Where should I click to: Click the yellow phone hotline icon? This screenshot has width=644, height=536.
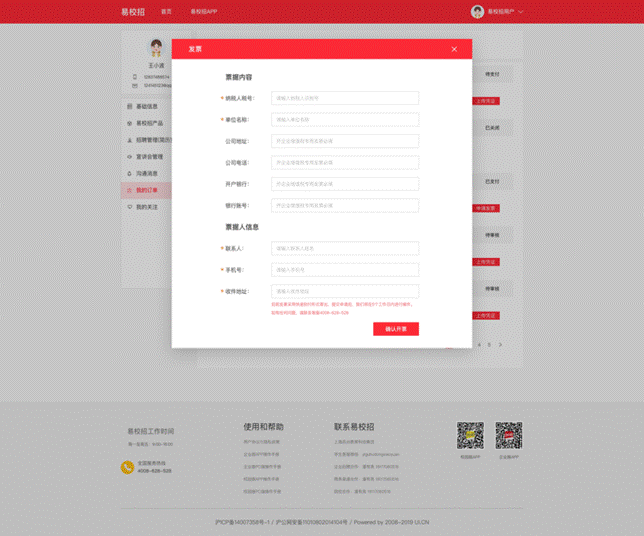[x=127, y=466]
